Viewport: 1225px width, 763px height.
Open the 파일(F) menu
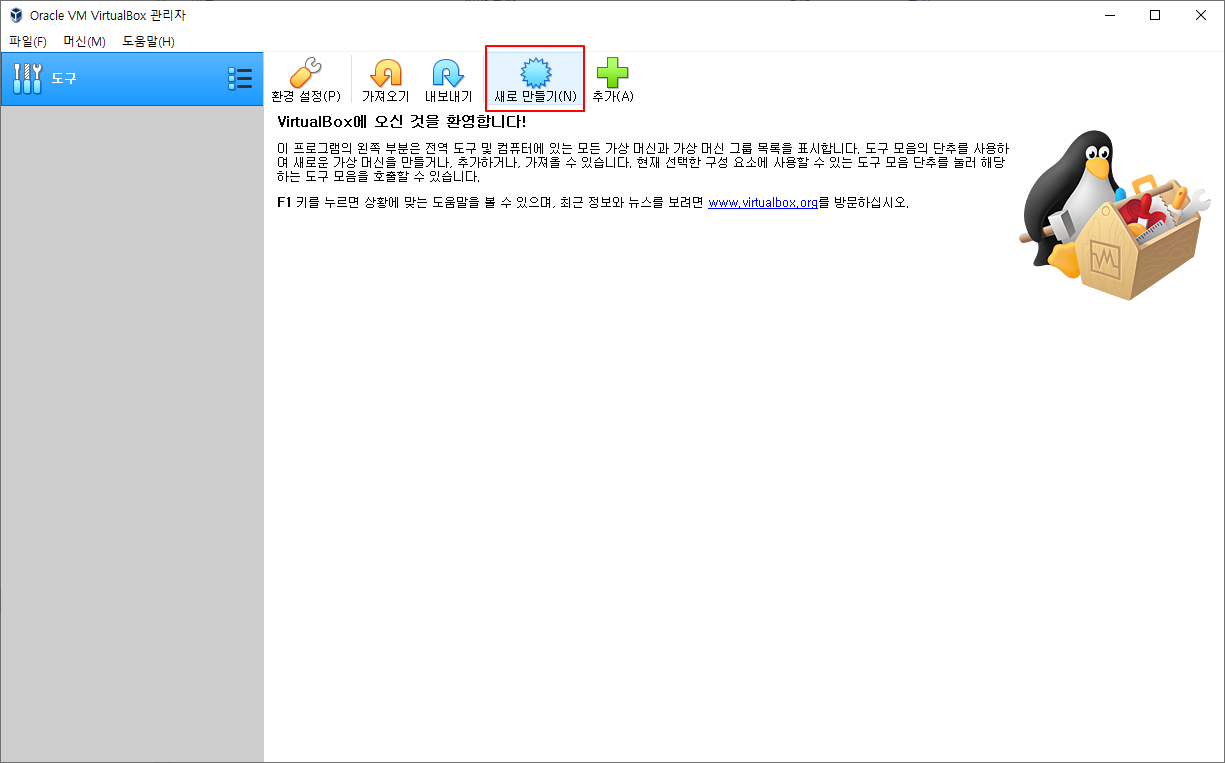pyautogui.click(x=28, y=41)
